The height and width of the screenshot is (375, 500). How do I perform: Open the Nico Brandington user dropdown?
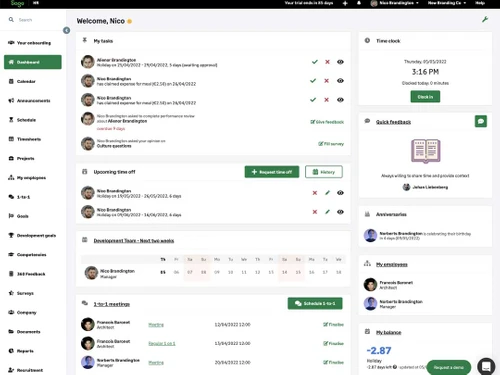[395, 3]
